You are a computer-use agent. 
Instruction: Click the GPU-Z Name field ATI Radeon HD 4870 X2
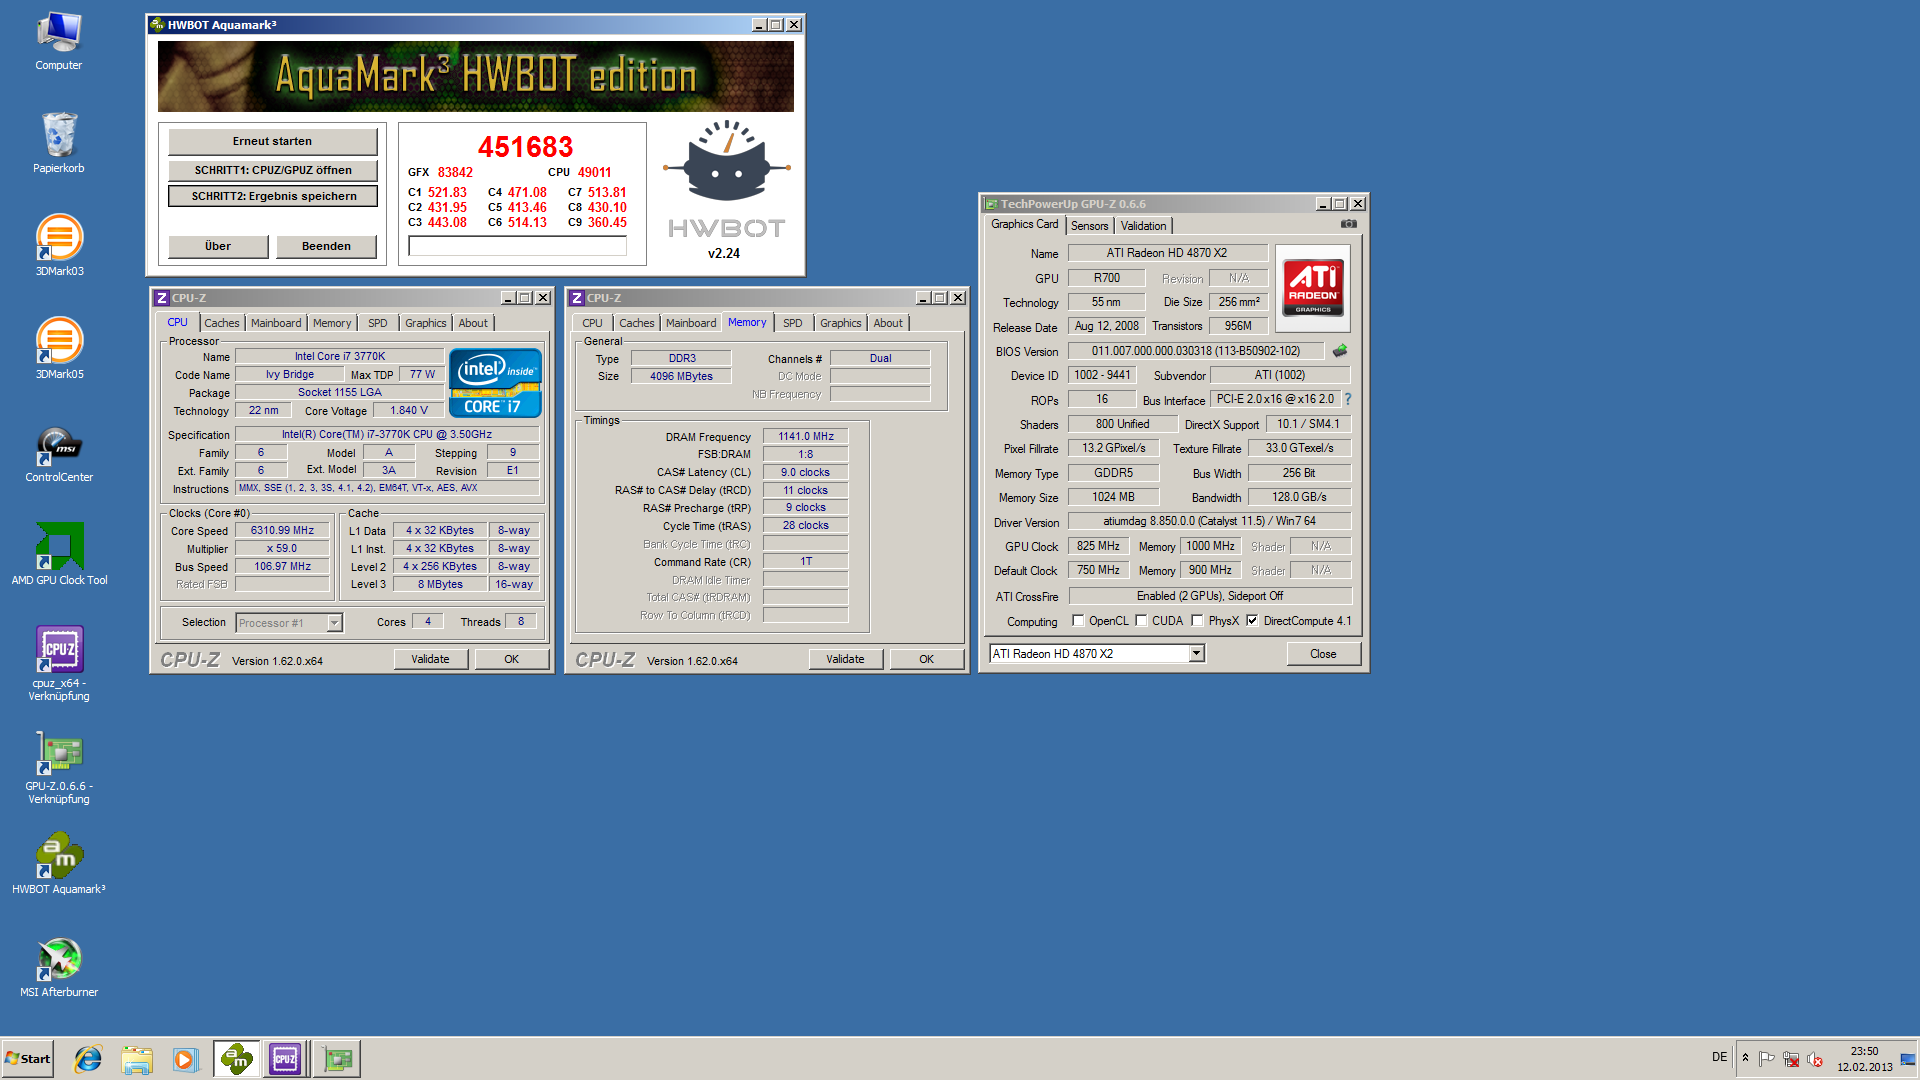pyautogui.click(x=1167, y=253)
